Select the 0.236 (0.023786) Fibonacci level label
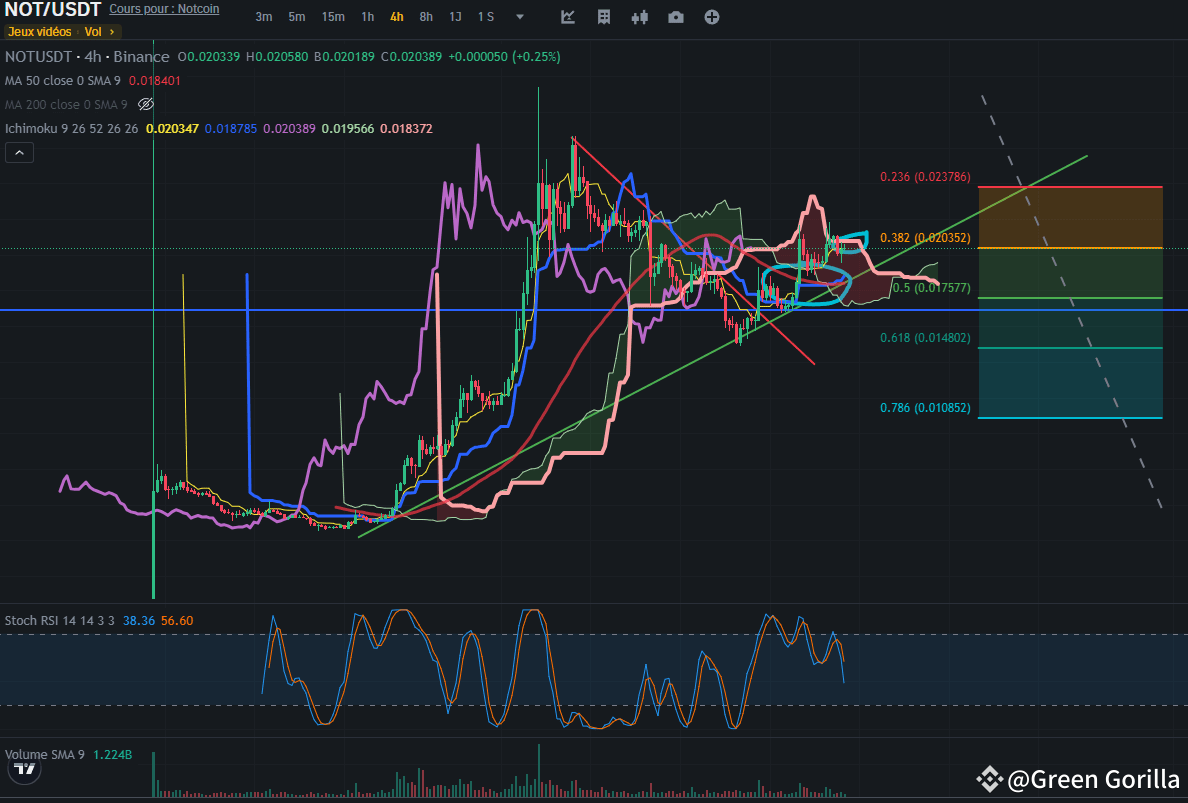 (x=925, y=177)
